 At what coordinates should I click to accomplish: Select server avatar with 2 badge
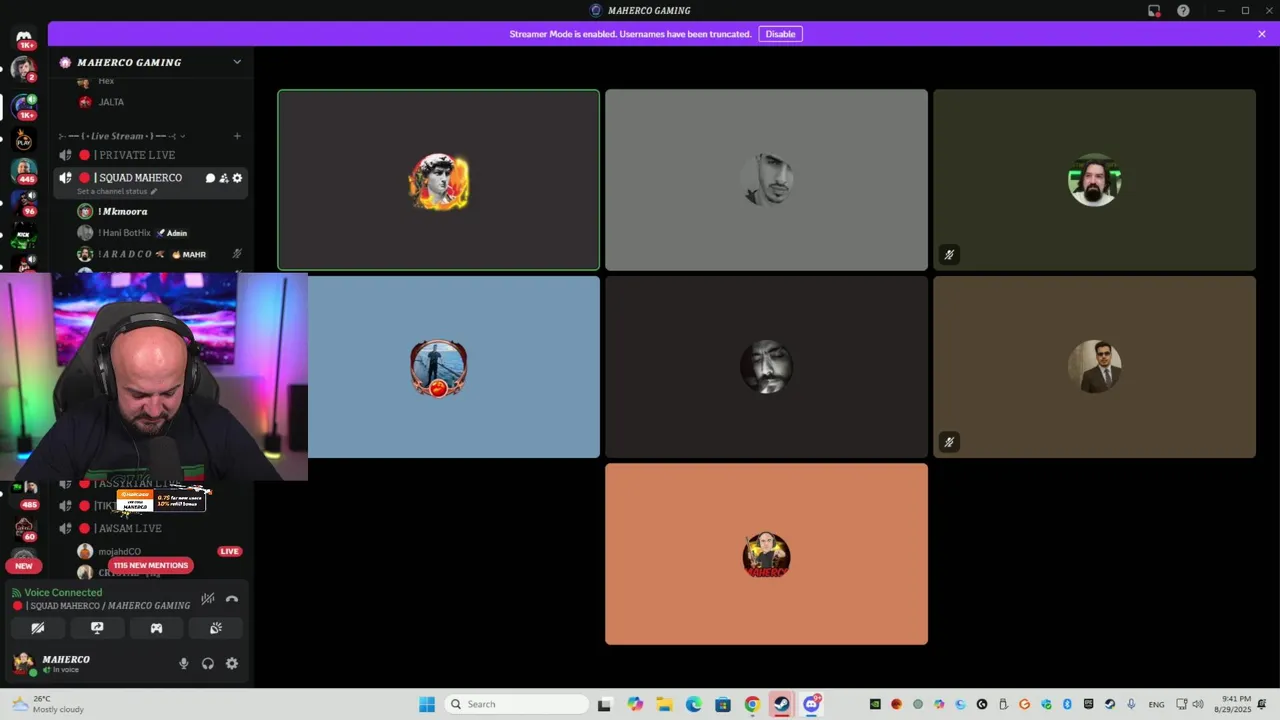24,70
